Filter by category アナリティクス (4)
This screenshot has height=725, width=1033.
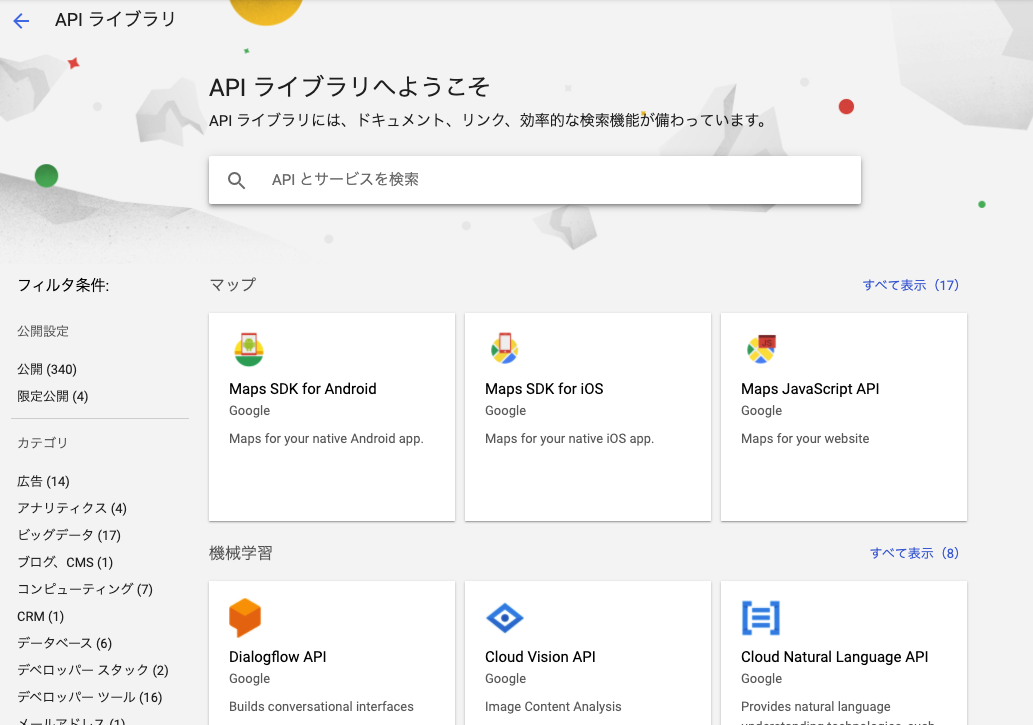click(72, 508)
